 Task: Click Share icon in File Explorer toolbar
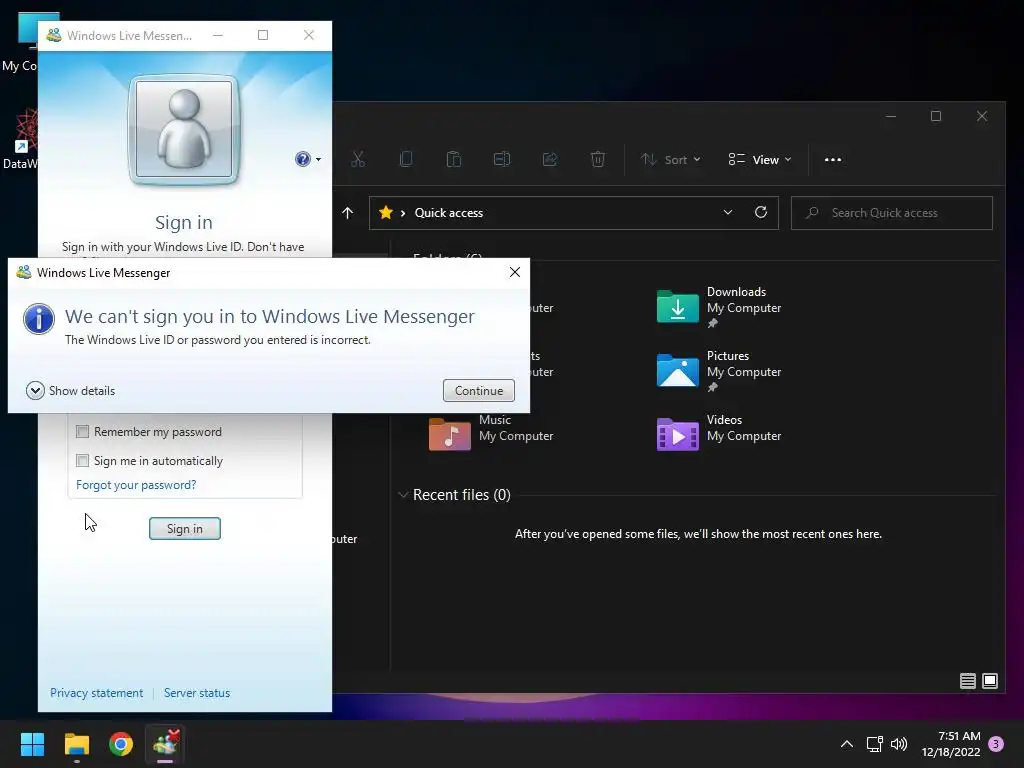[550, 159]
